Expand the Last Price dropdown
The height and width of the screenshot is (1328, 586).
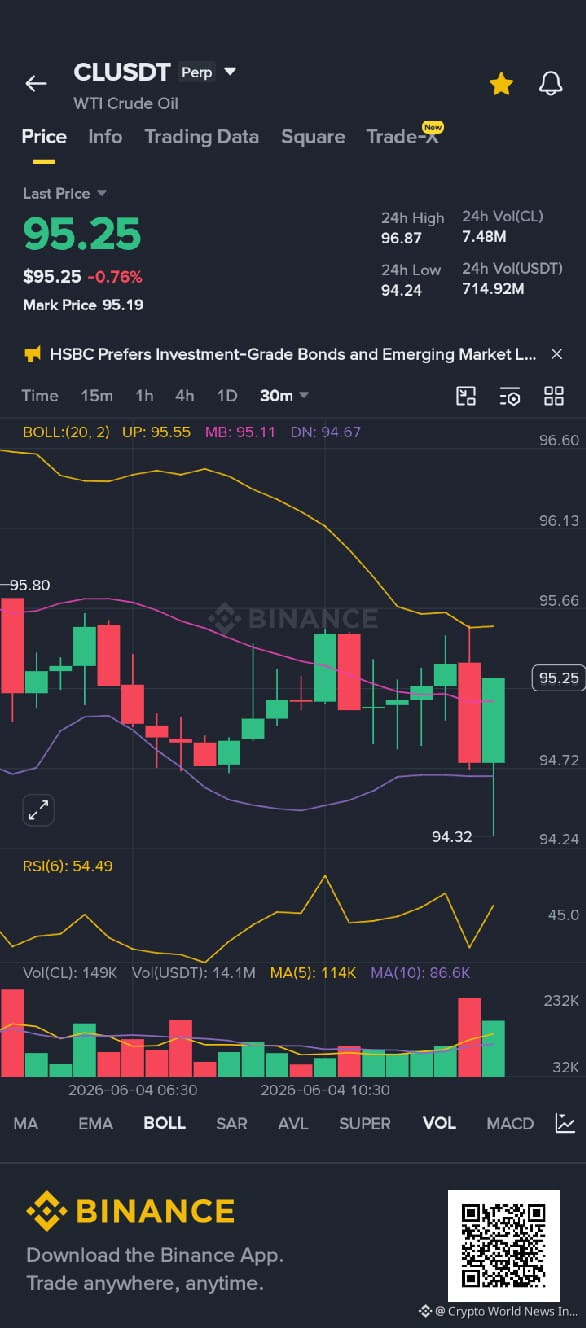(x=65, y=194)
